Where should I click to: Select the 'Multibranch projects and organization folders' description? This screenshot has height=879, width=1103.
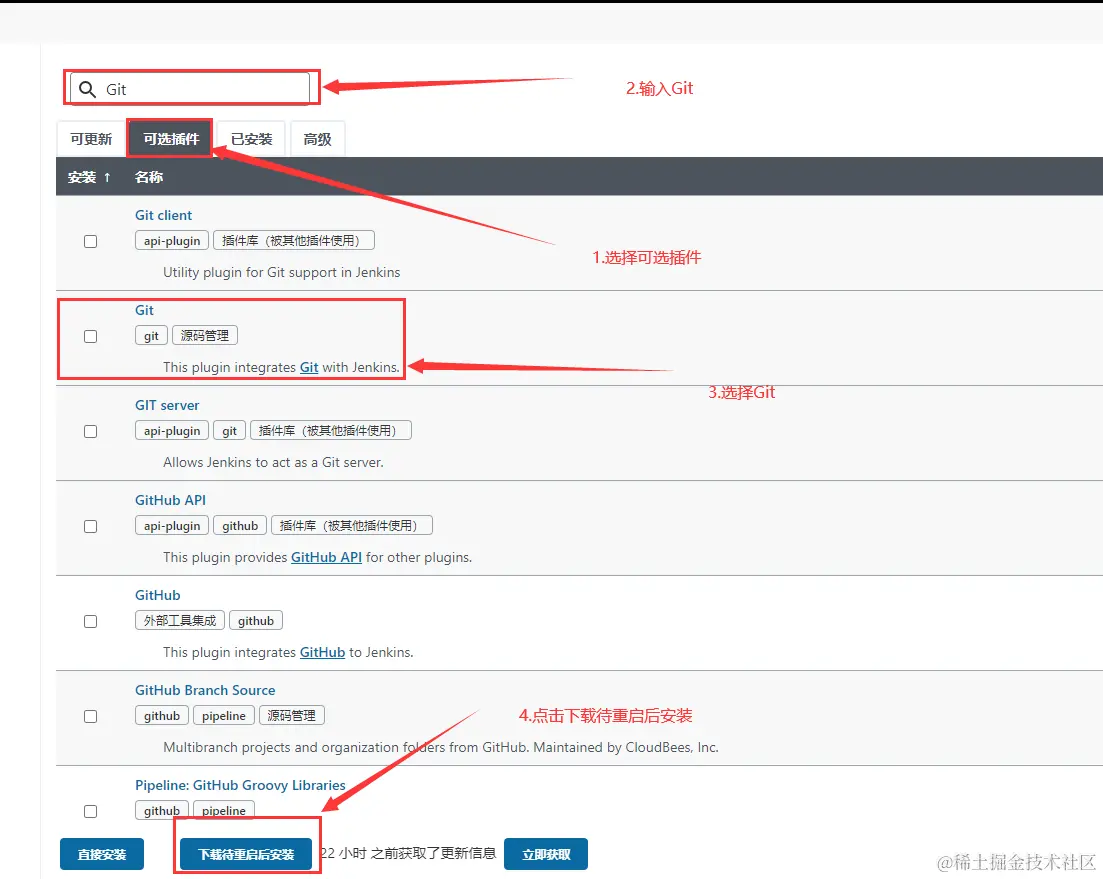point(440,747)
